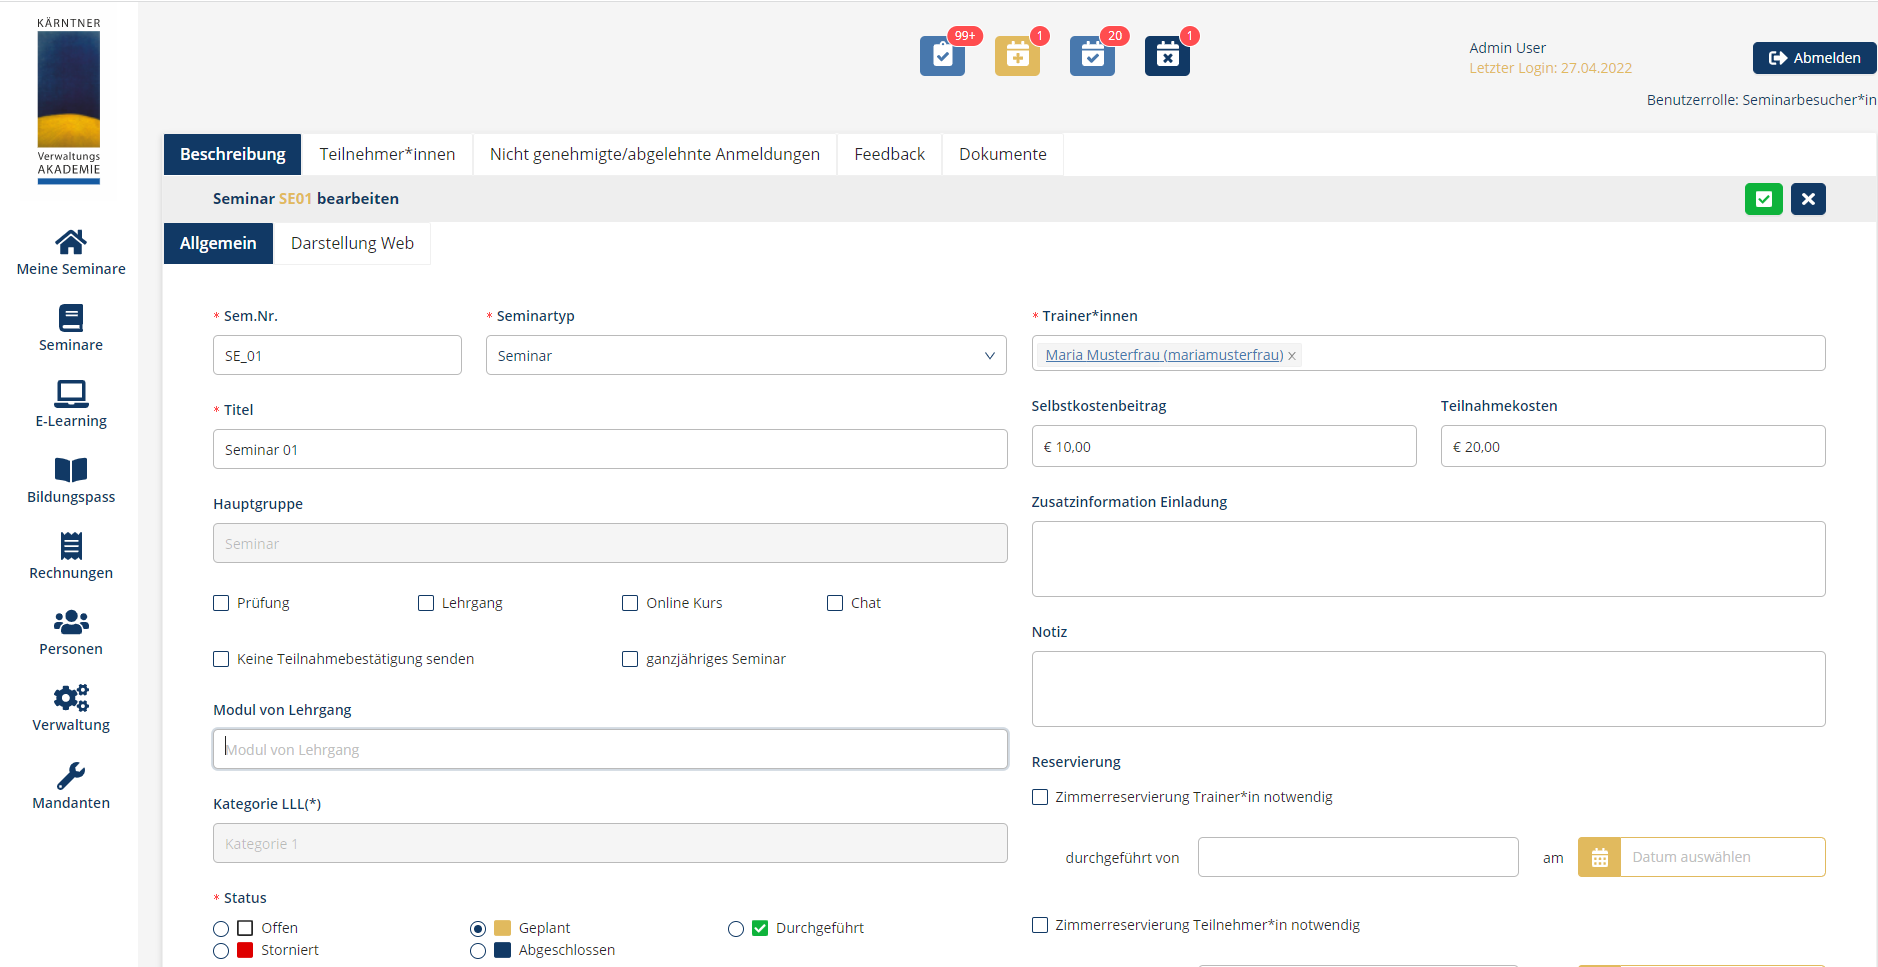The width and height of the screenshot is (1878, 967).
Task: Remove trainer Maria Musterfrau via the x
Action: click(1292, 356)
